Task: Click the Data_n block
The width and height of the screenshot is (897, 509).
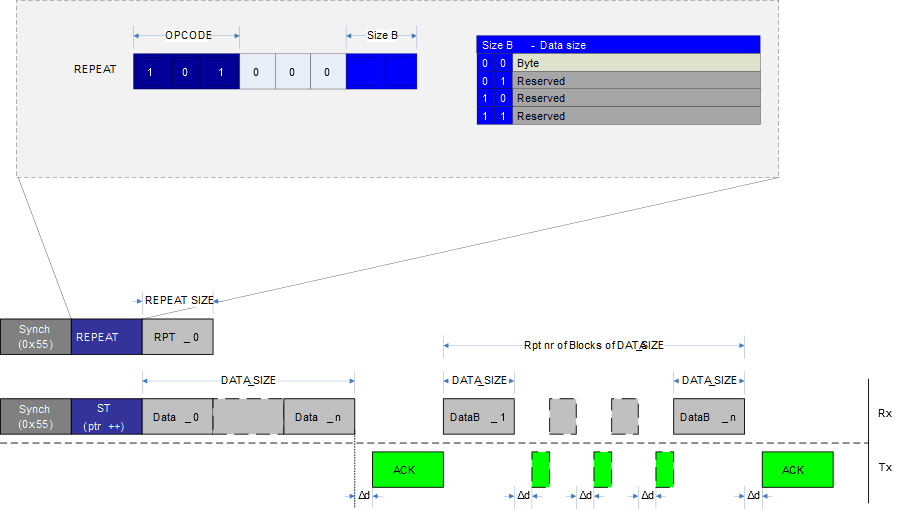Action: click(x=319, y=416)
